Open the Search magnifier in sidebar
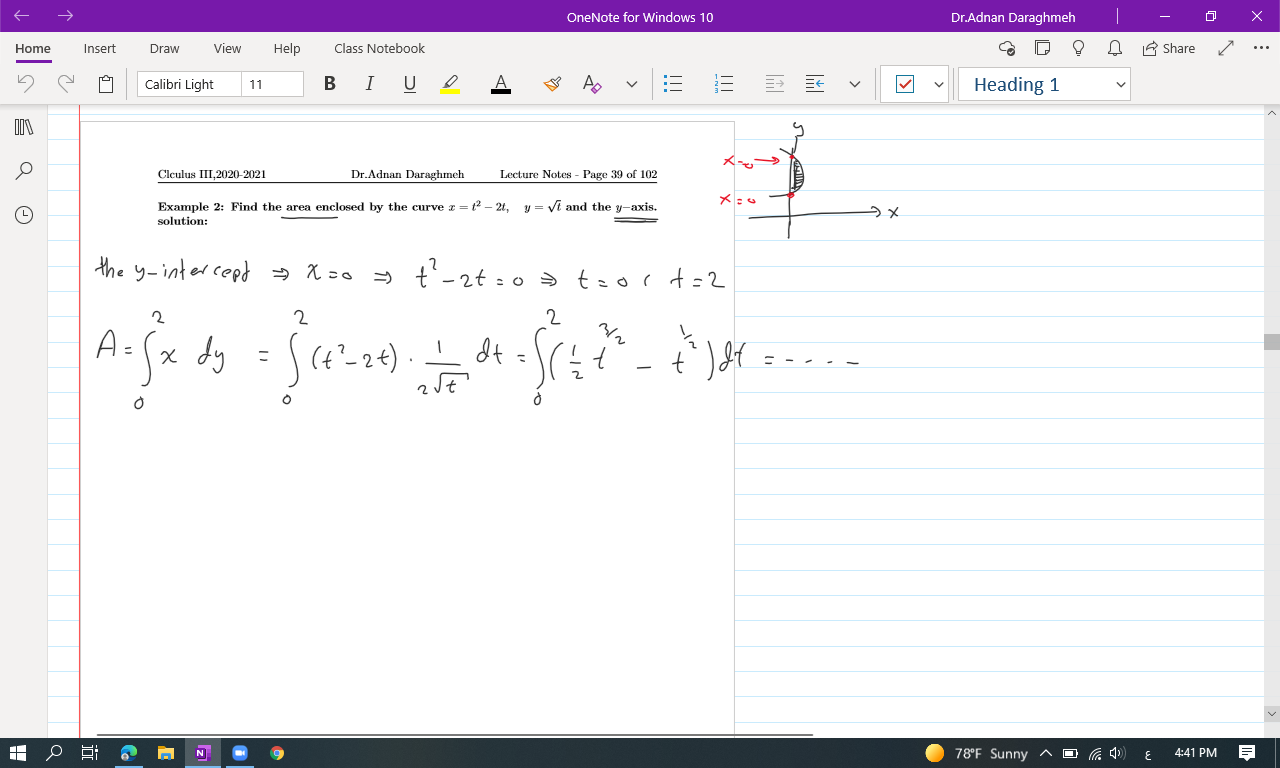 coord(24,171)
